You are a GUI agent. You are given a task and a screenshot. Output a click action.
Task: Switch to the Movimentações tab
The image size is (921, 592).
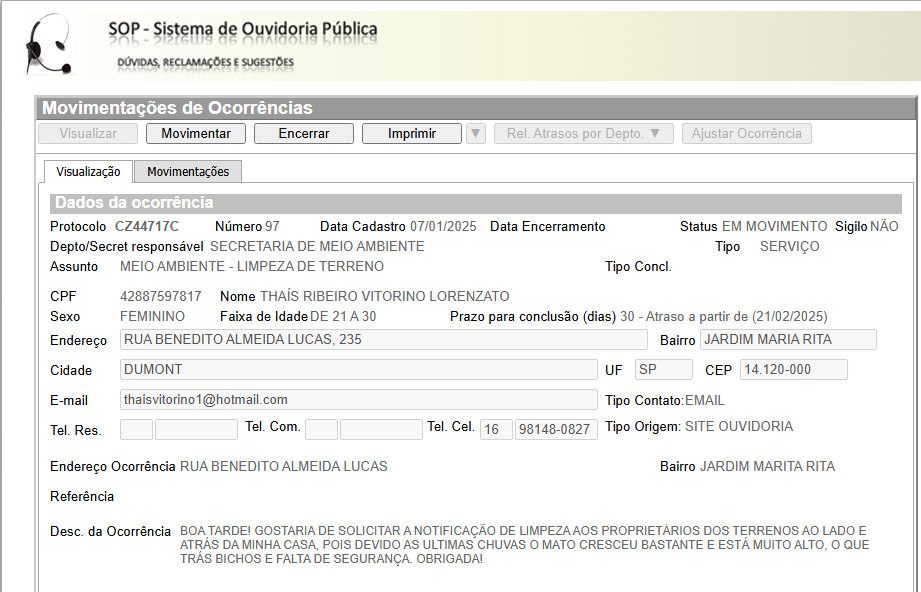point(188,172)
